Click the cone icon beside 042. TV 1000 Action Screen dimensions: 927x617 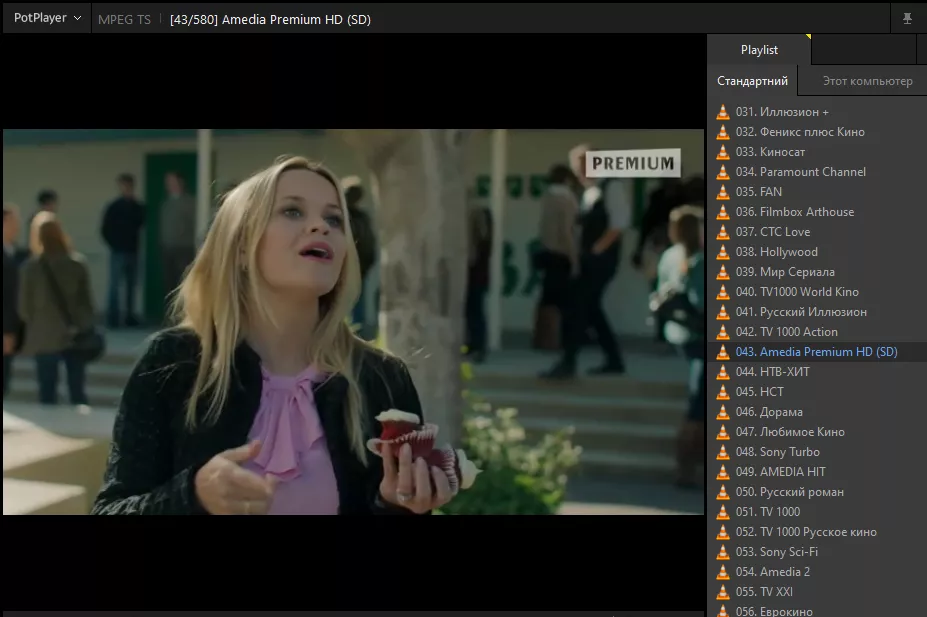click(x=722, y=332)
